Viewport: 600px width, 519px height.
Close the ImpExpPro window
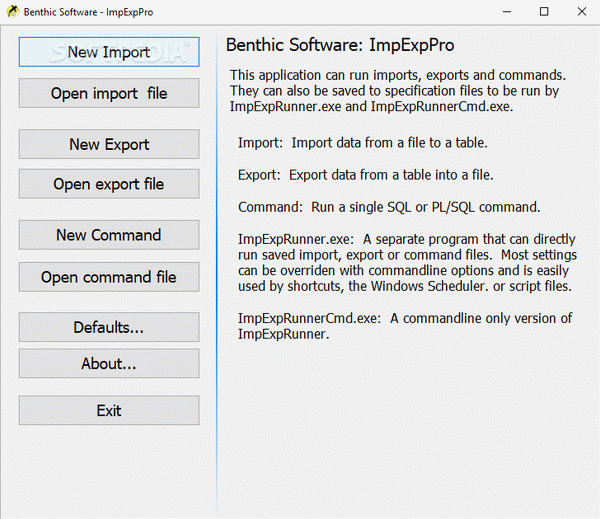tap(582, 12)
